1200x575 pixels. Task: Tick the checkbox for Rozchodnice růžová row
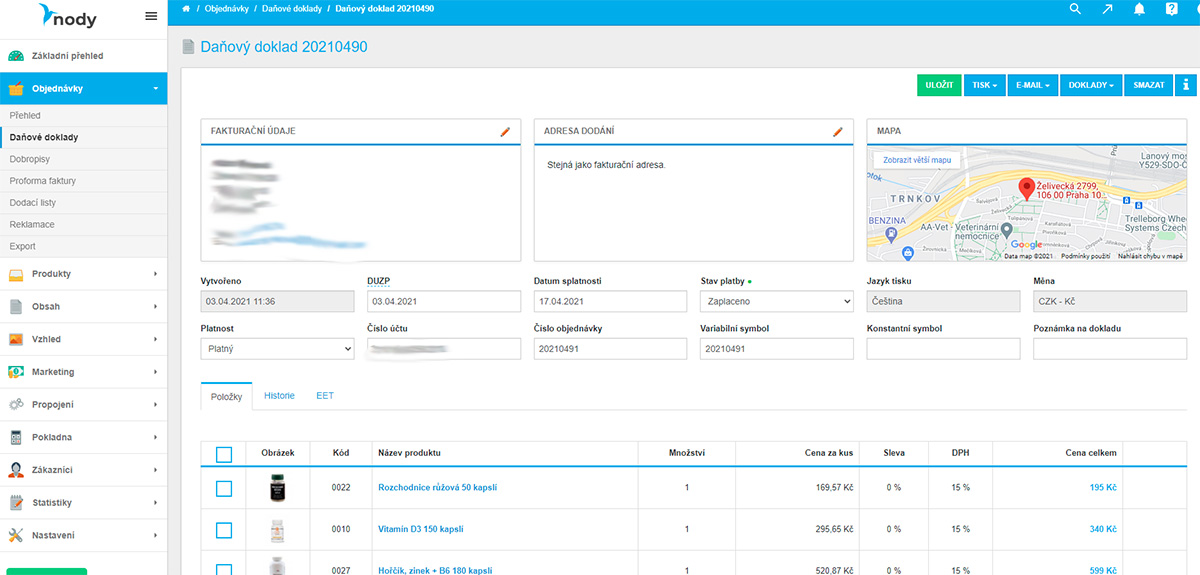pyautogui.click(x=224, y=488)
